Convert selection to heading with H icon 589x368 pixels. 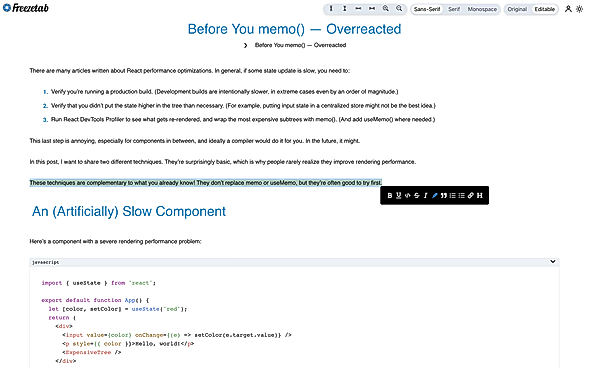click(480, 195)
